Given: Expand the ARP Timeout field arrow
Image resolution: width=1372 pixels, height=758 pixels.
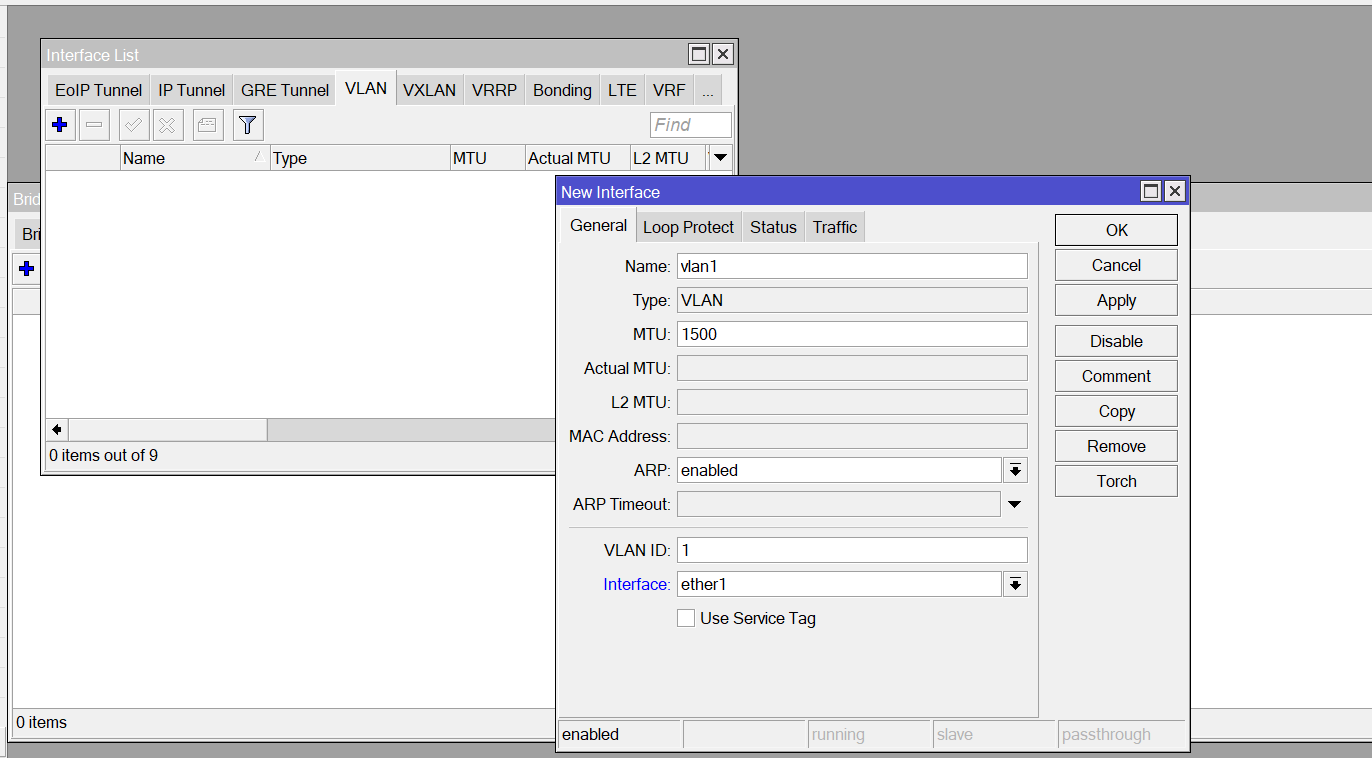Looking at the screenshot, I should click(x=1015, y=504).
